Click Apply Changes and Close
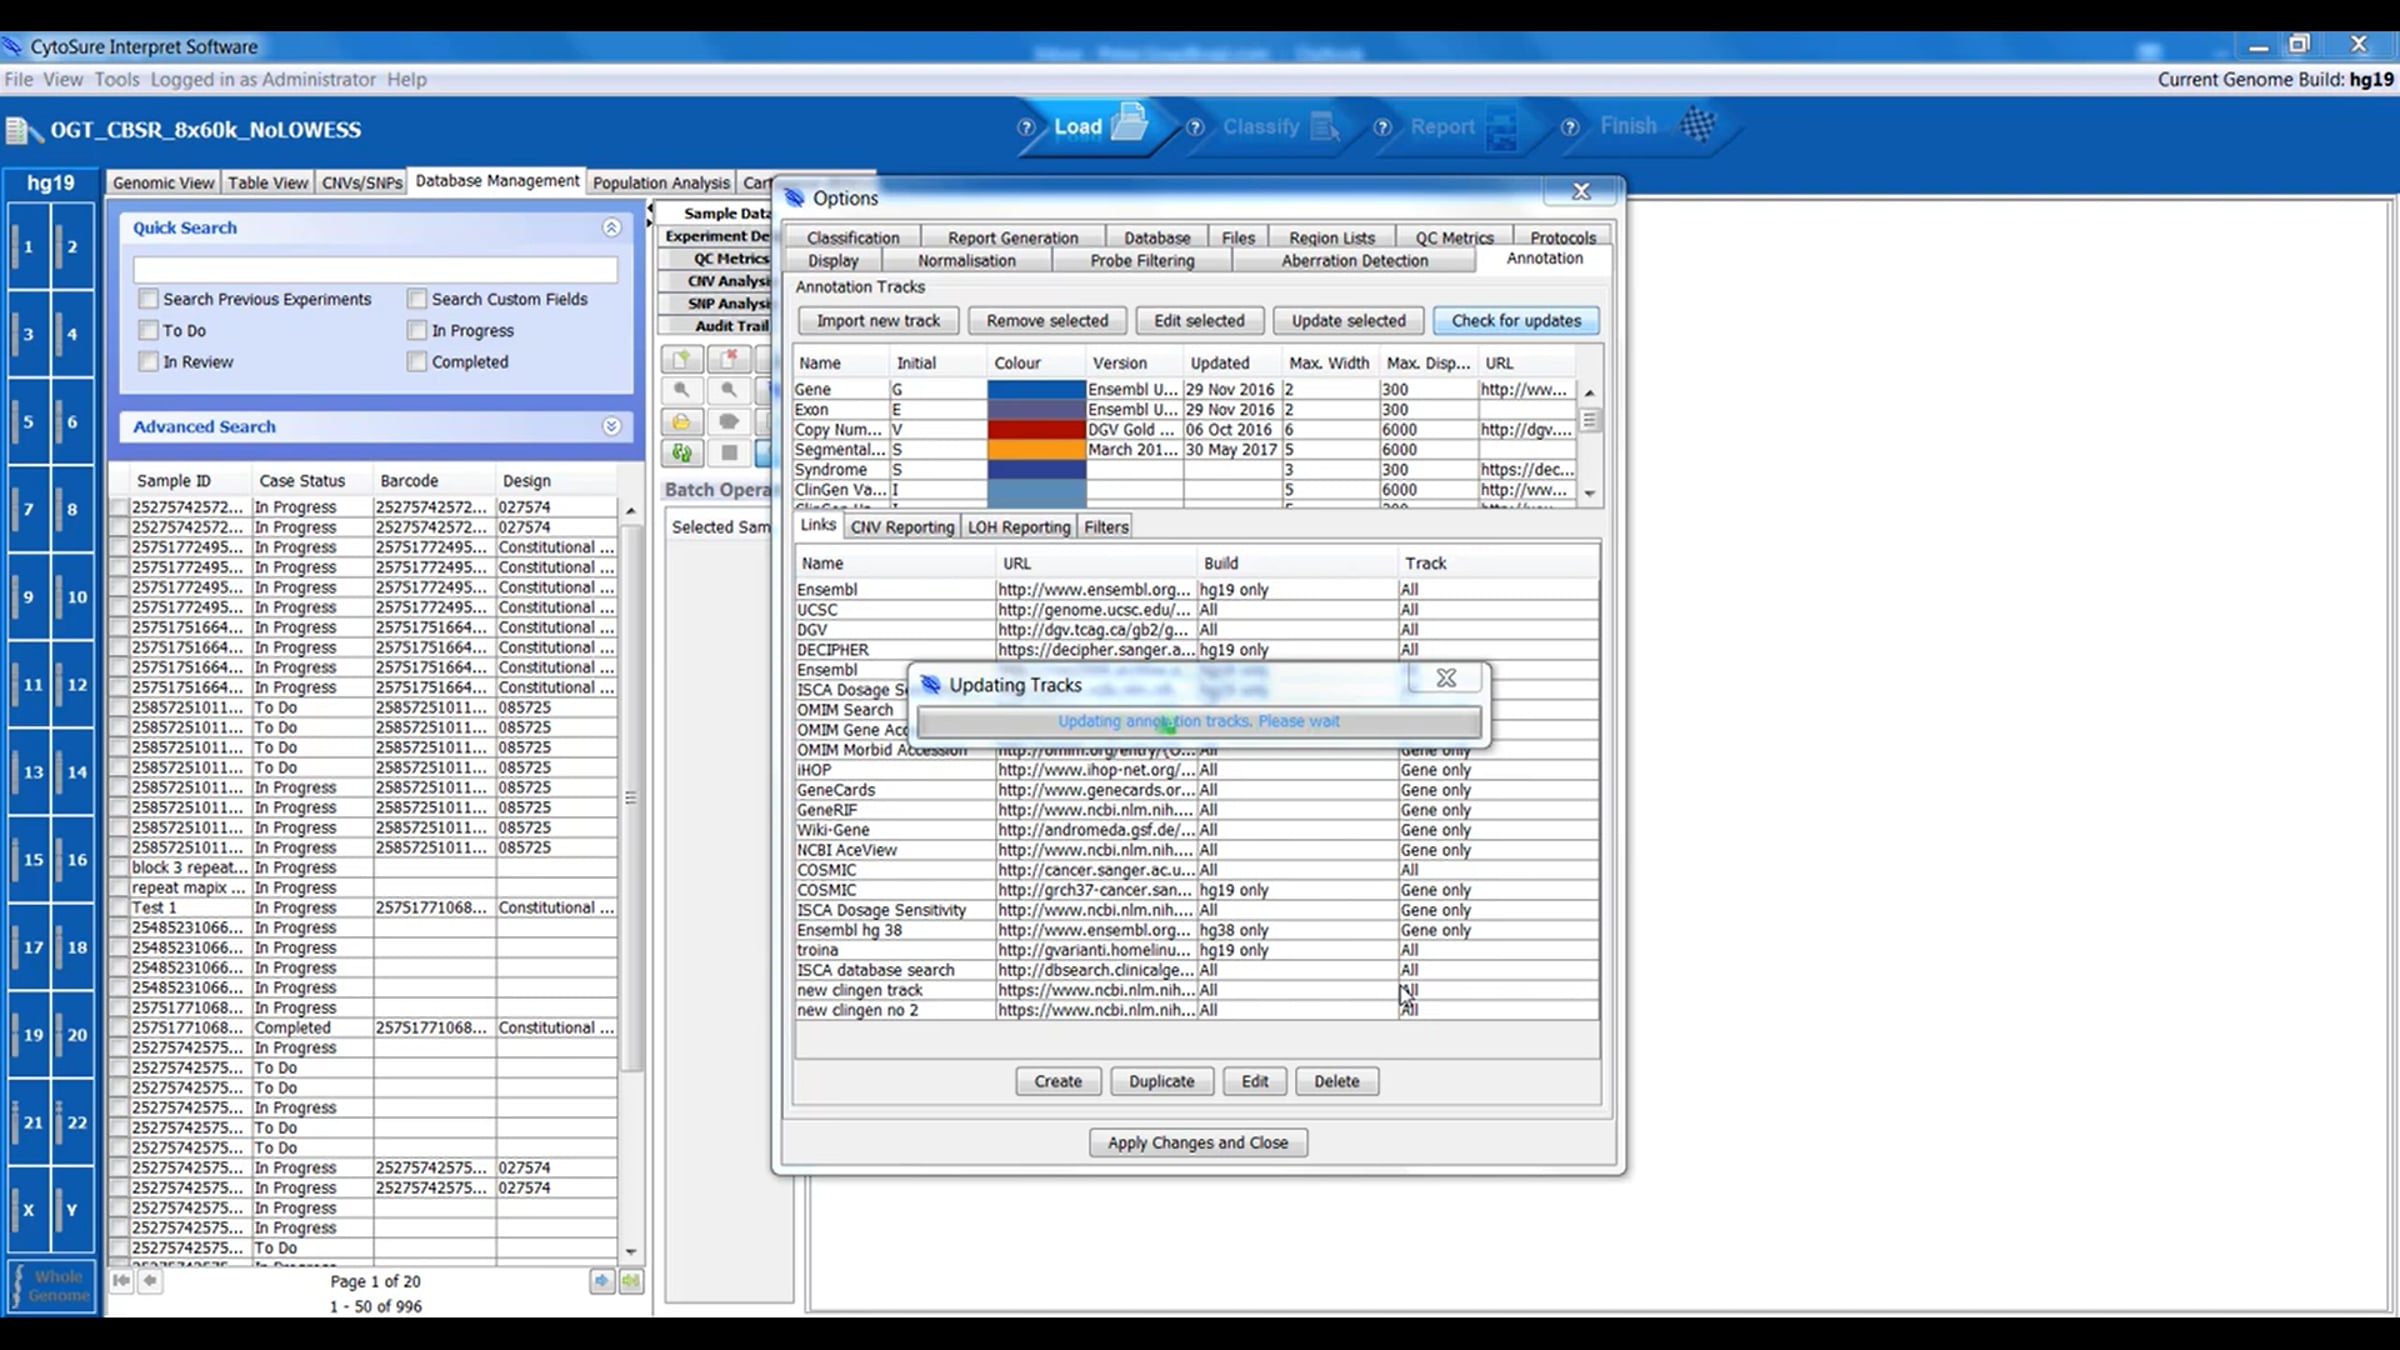This screenshot has height=1350, width=2400. (x=1197, y=1143)
